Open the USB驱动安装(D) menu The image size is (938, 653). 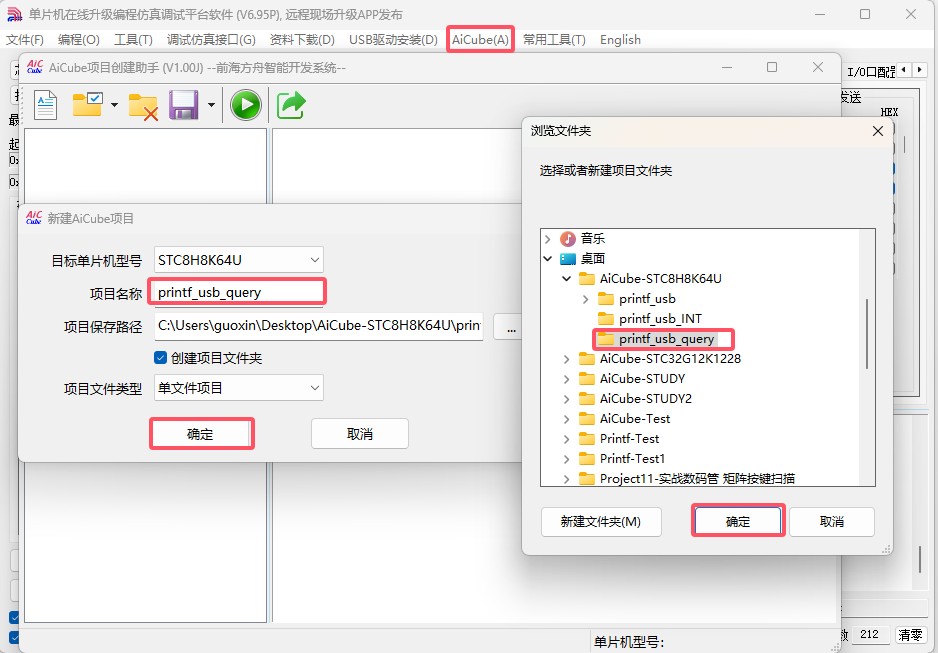[x=393, y=39]
